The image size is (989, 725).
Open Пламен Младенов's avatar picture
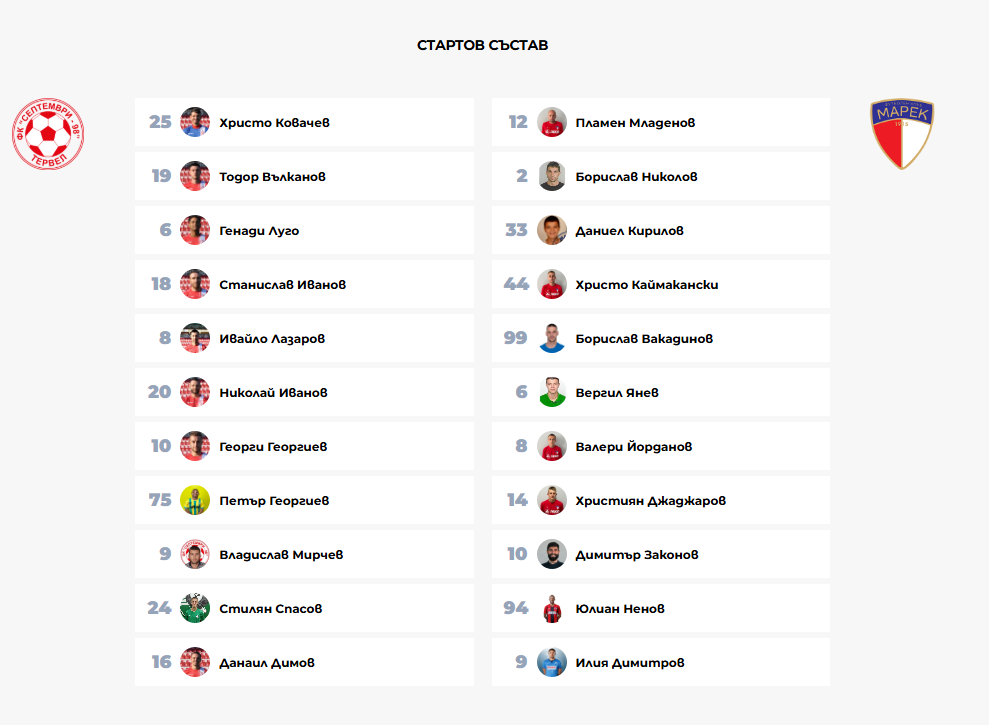[552, 122]
